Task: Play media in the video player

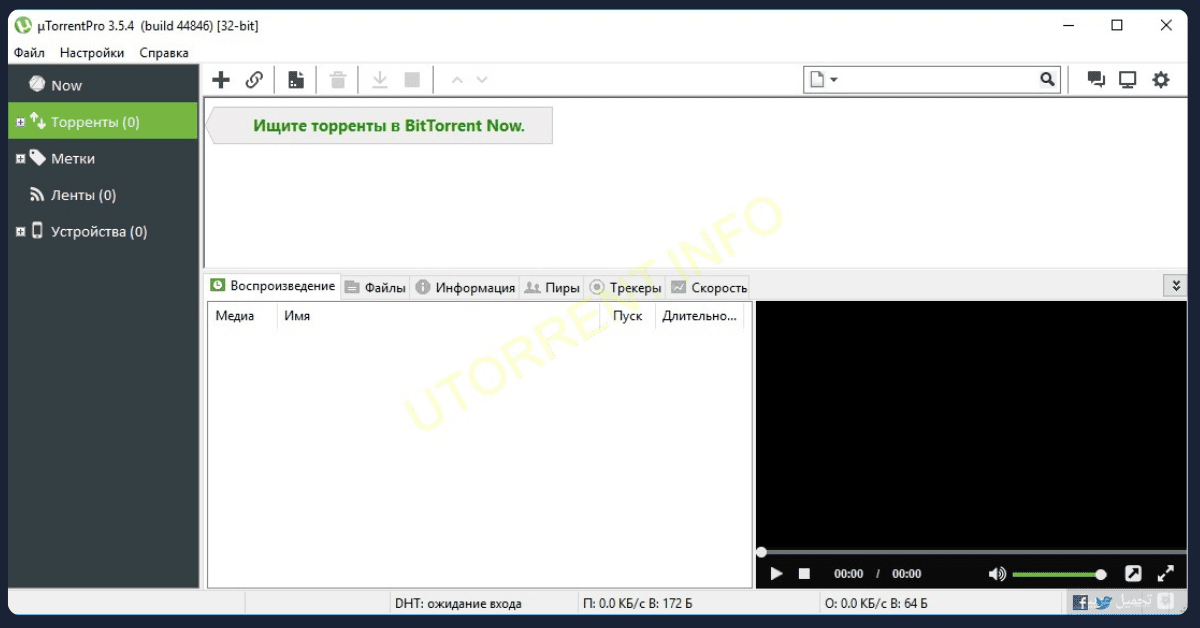Action: click(776, 574)
